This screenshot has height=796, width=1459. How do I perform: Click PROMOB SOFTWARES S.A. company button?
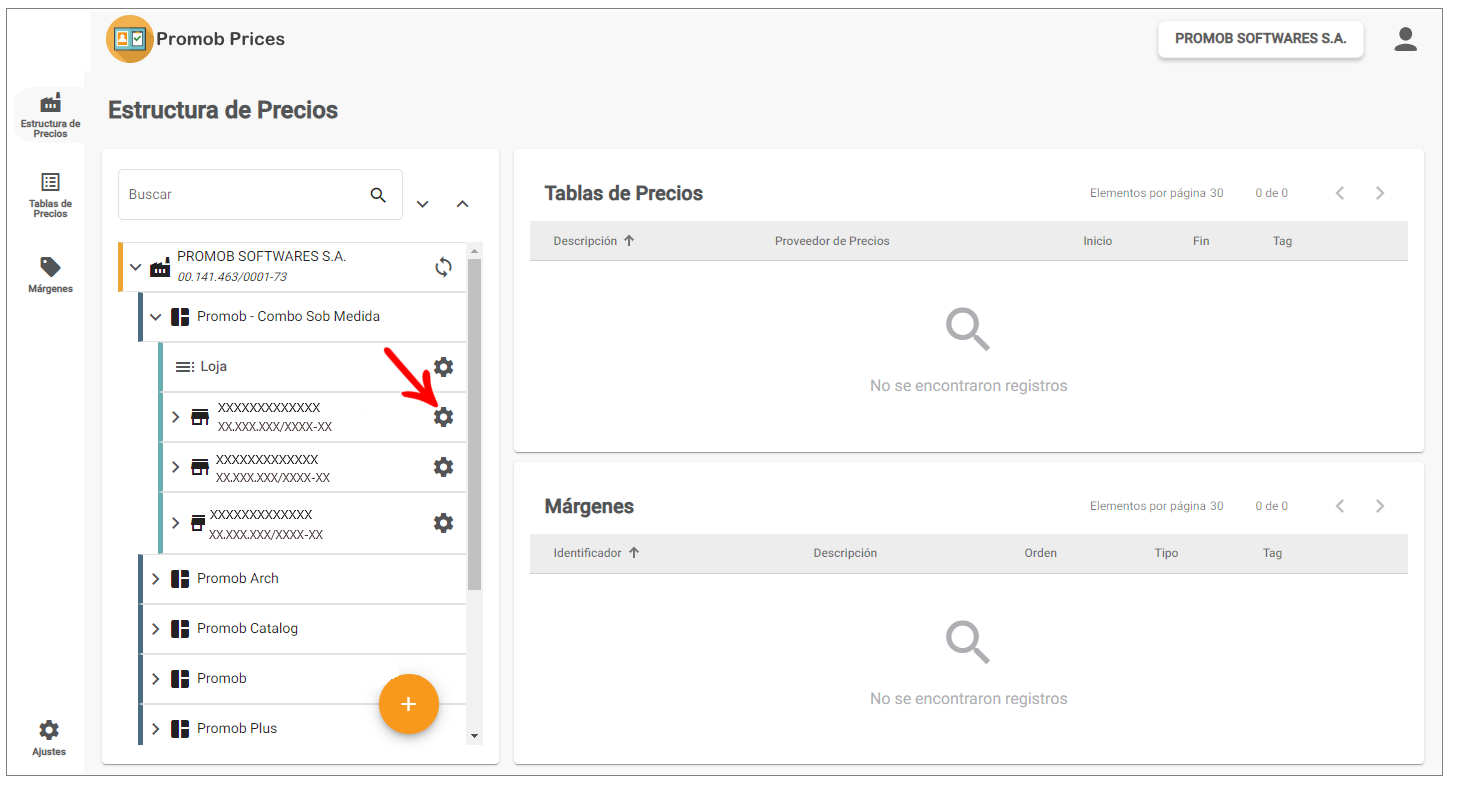(1260, 39)
